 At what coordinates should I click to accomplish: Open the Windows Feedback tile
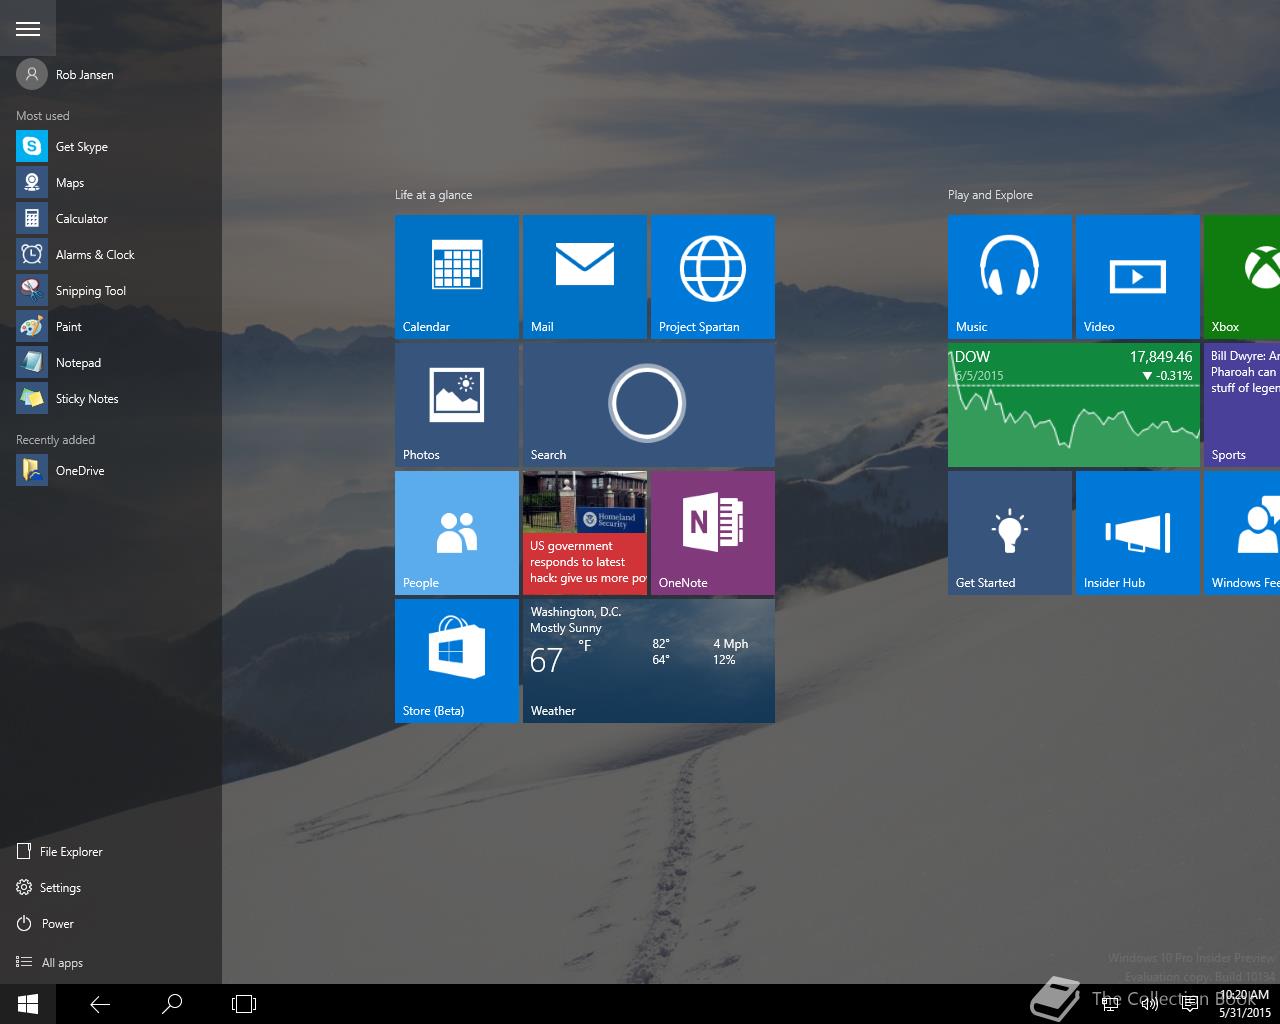(1242, 533)
